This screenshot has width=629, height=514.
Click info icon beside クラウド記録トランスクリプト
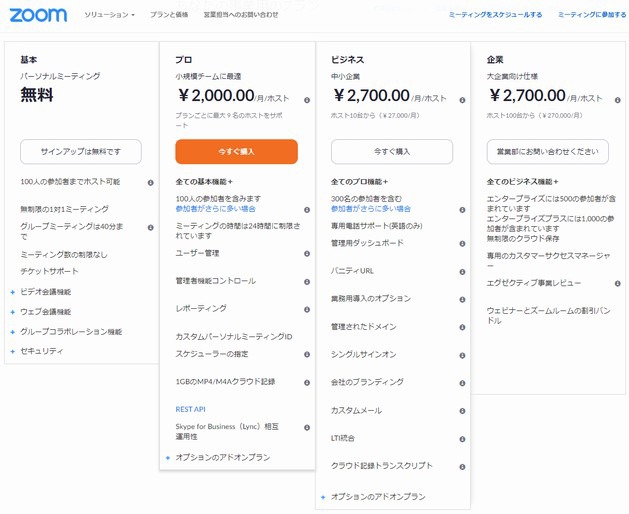(x=462, y=467)
